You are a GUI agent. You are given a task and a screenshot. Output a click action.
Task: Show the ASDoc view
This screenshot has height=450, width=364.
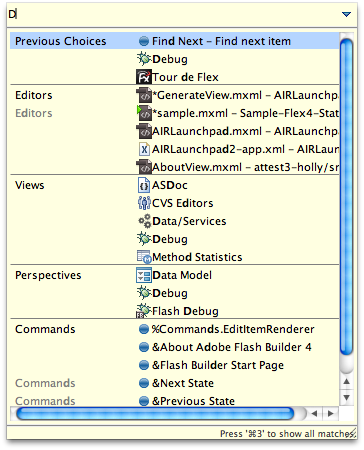[x=175, y=185]
